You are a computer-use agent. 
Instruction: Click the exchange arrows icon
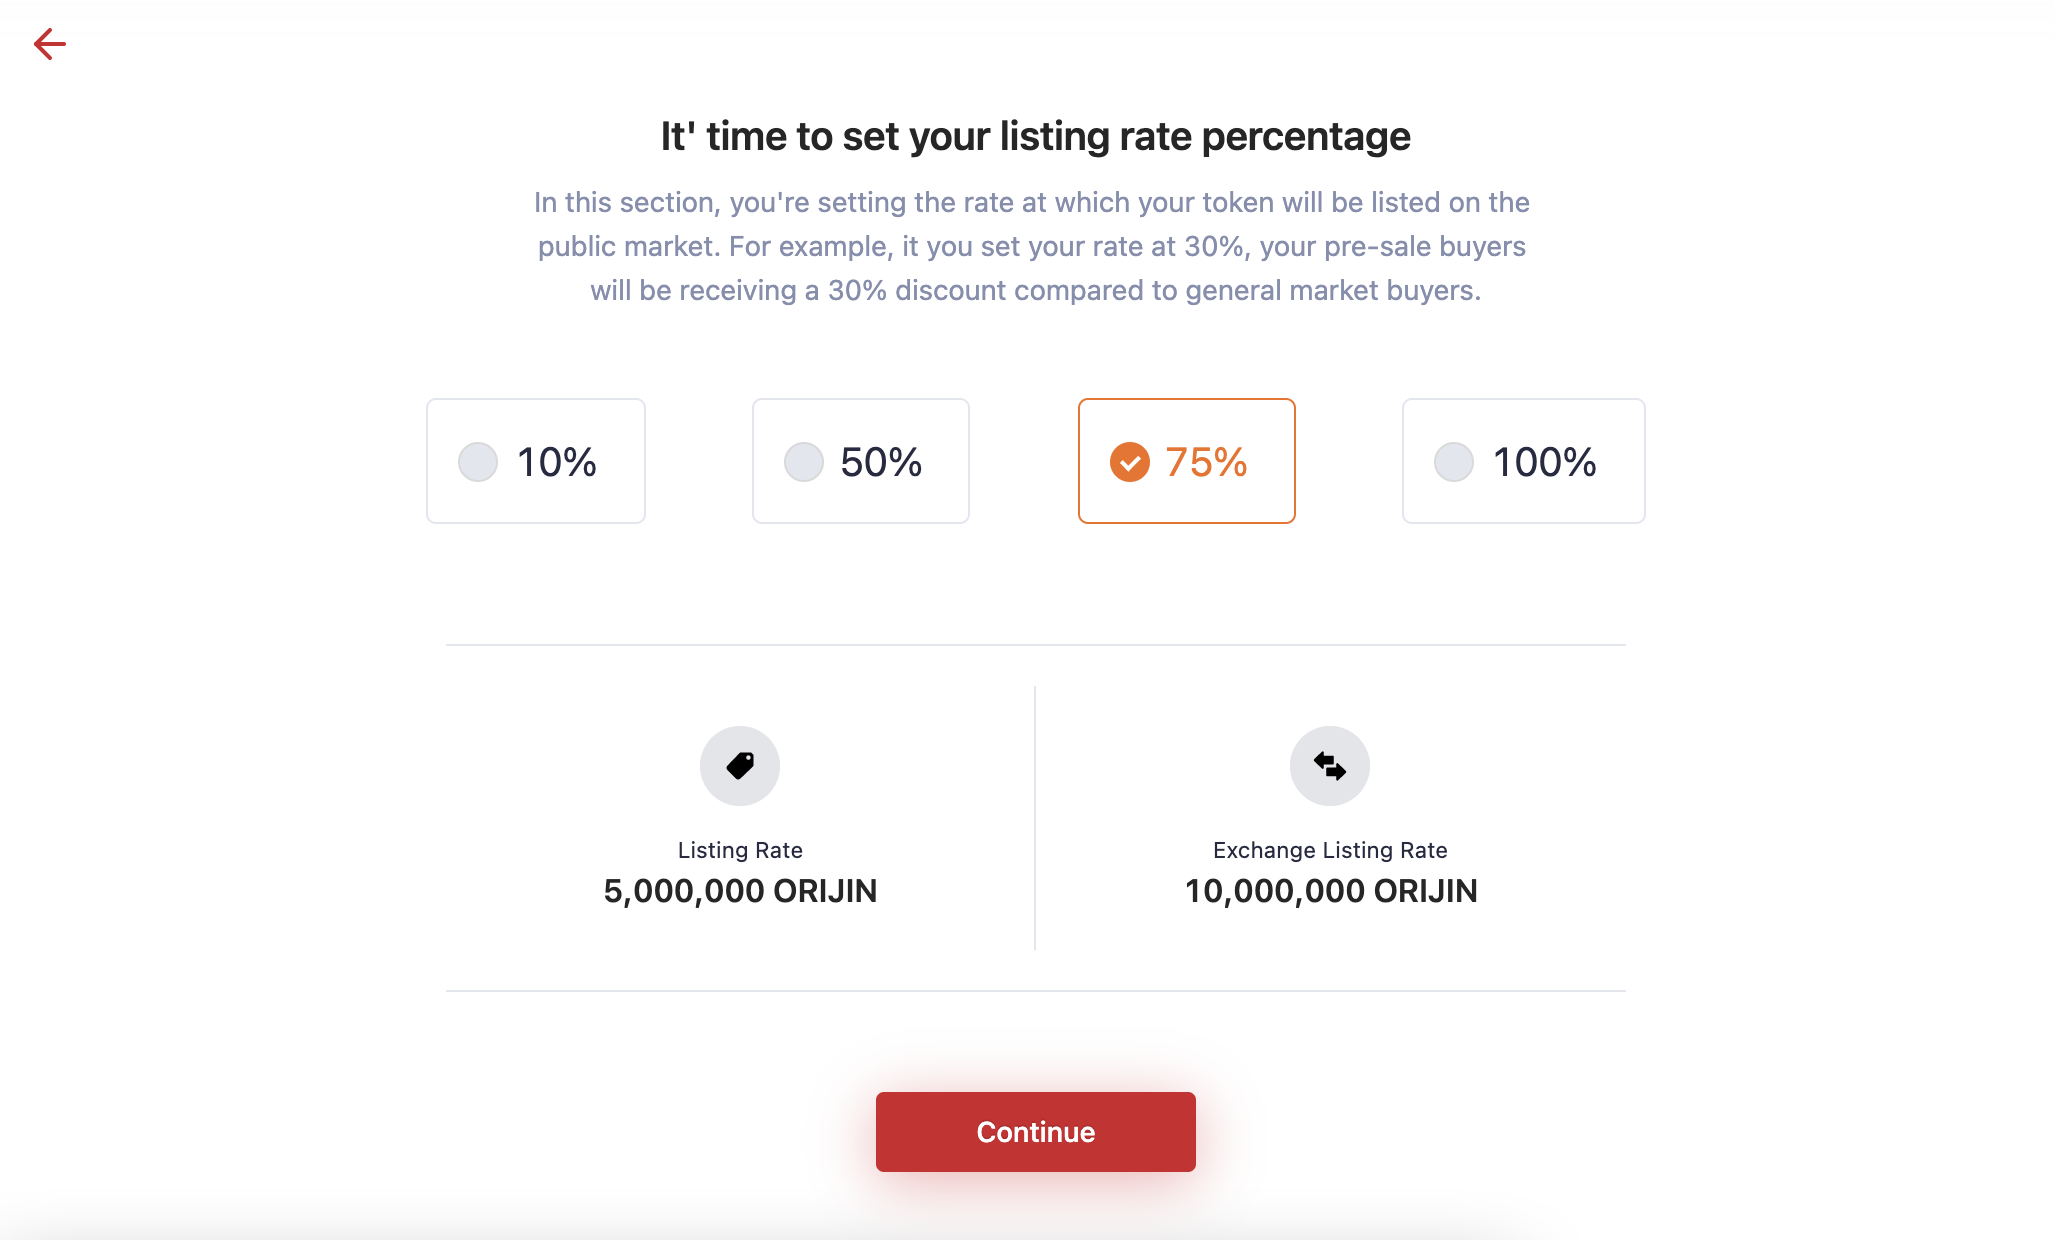point(1330,766)
